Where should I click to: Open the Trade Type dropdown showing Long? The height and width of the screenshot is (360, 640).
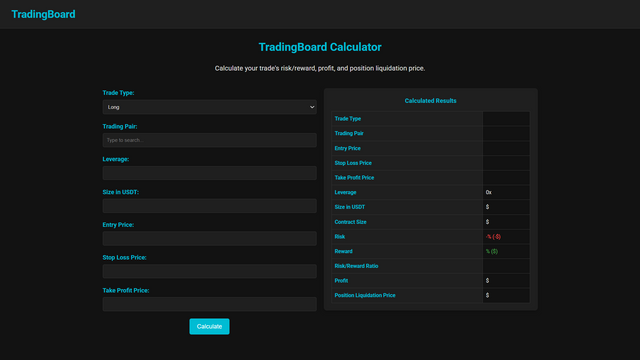[x=209, y=107]
